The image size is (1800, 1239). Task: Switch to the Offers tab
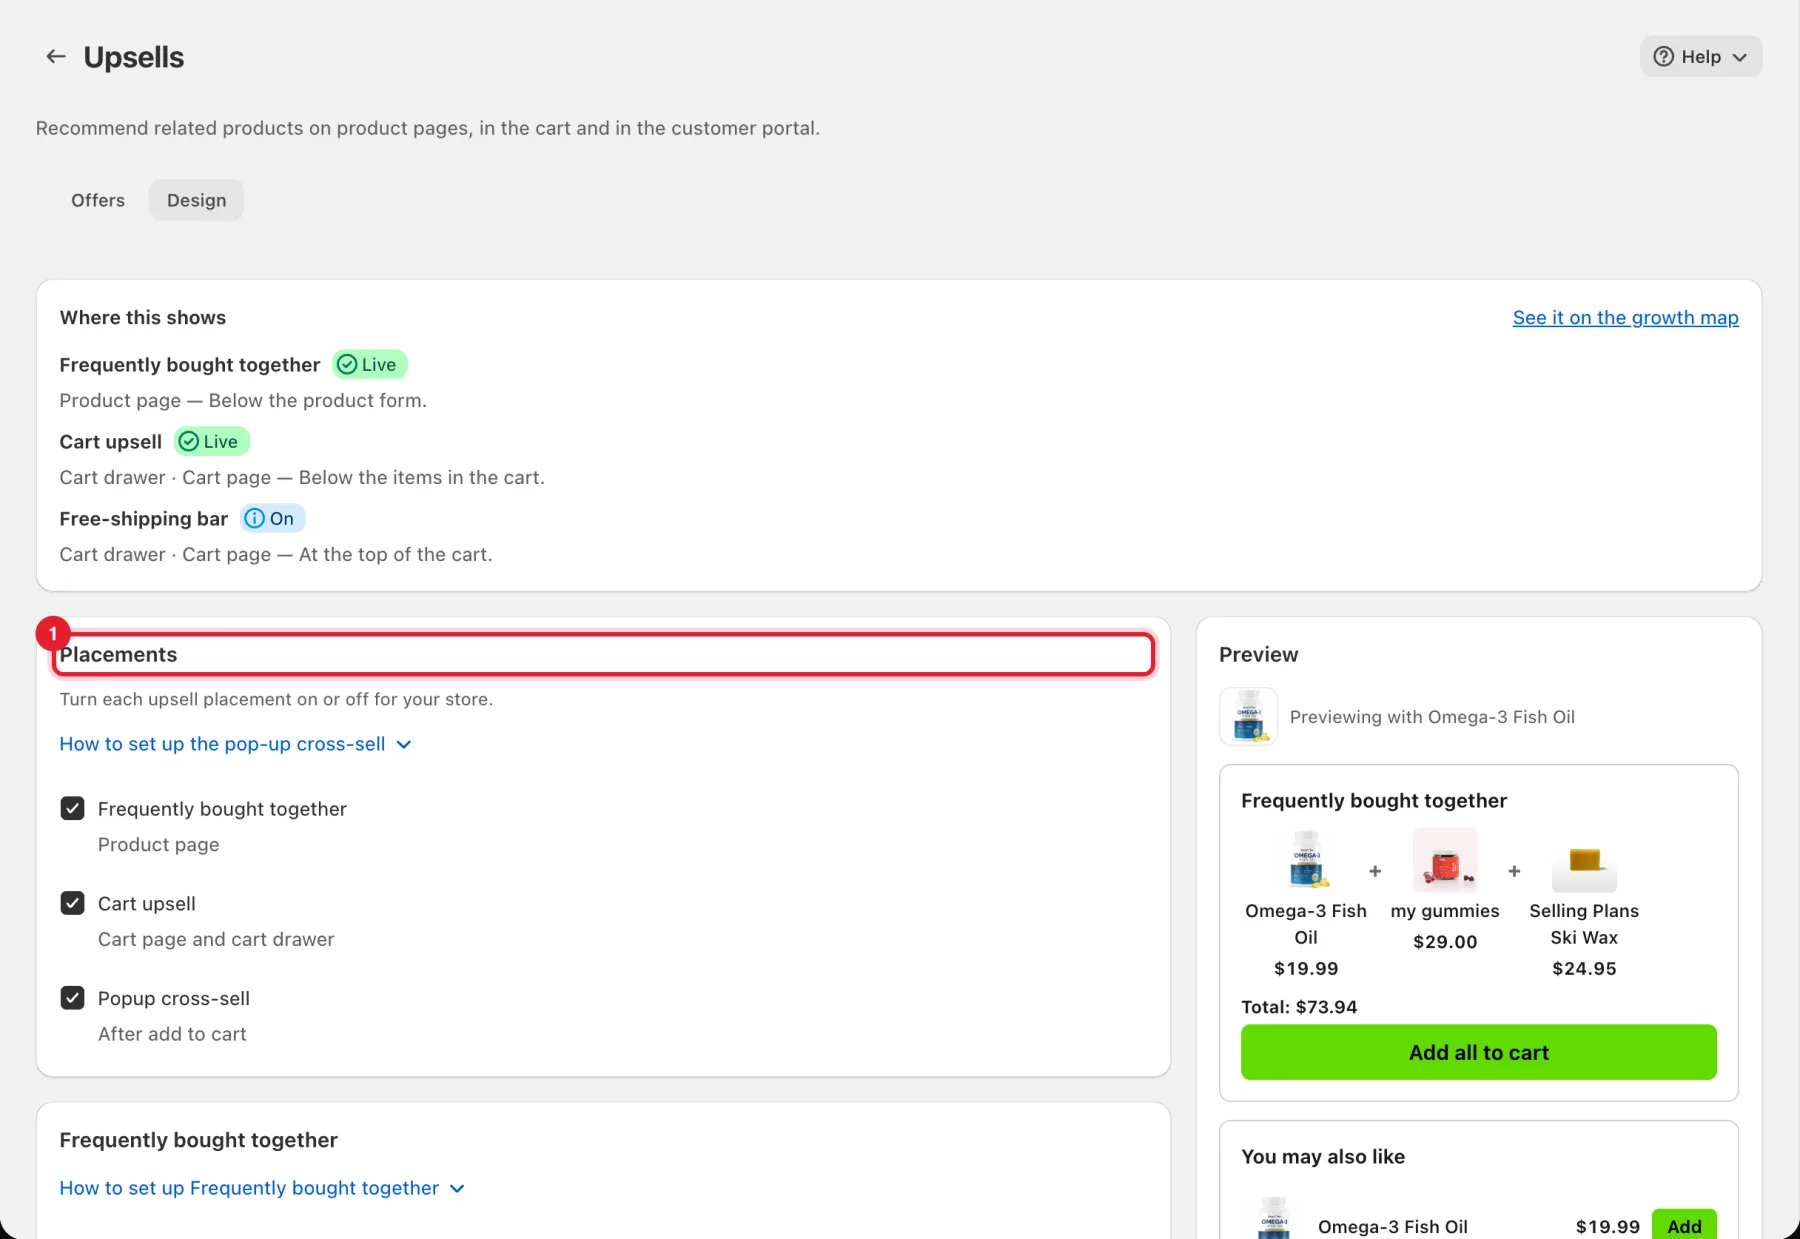98,200
